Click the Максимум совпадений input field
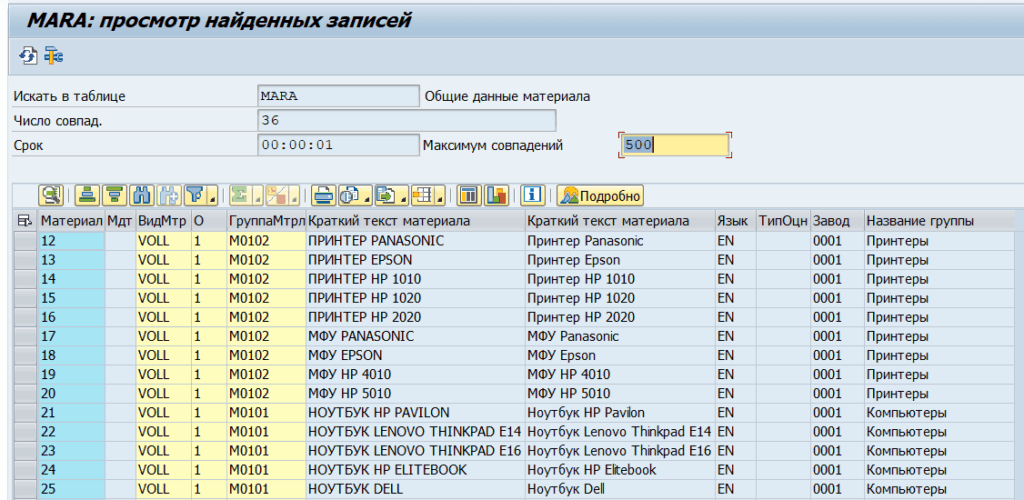Image resolution: width=1024 pixels, height=500 pixels. tap(674, 145)
